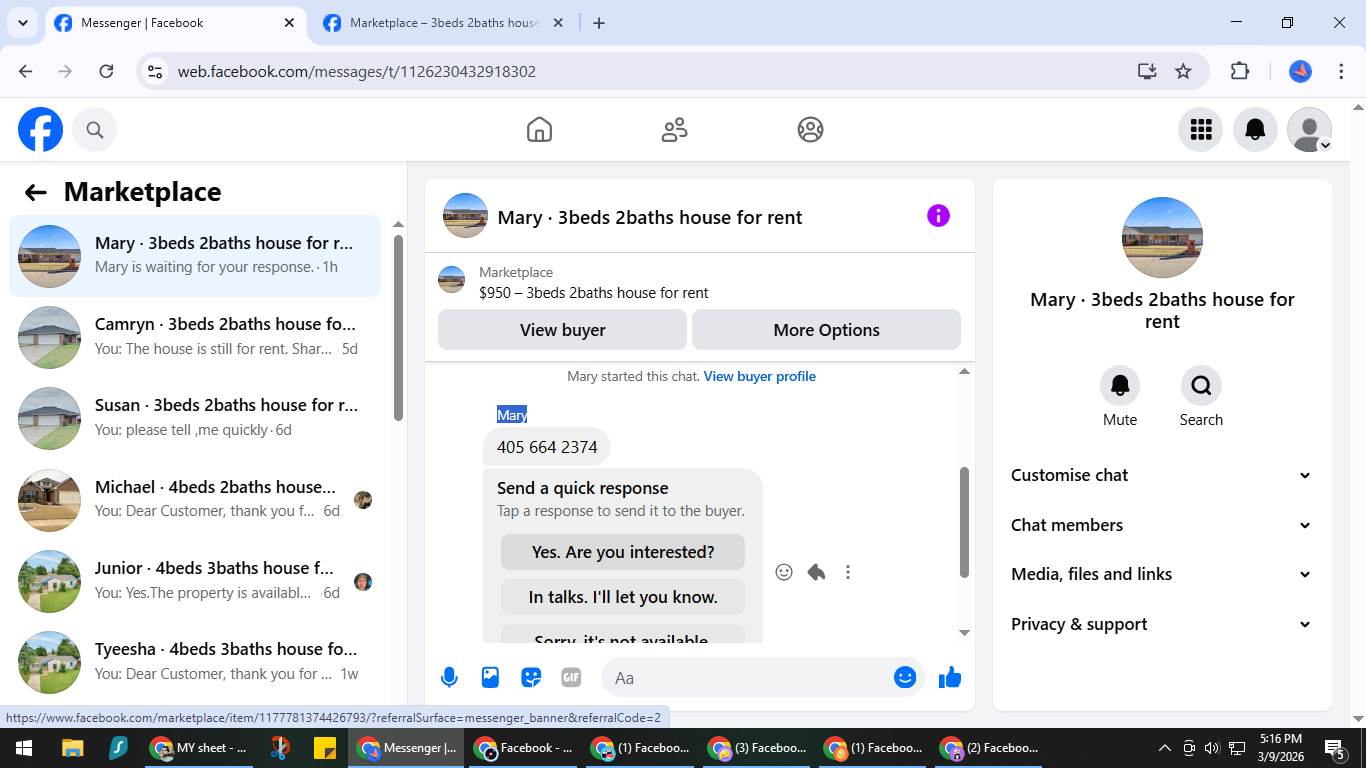Expand Chat members section
Viewport: 1366px width, 768px height.
1160,525
